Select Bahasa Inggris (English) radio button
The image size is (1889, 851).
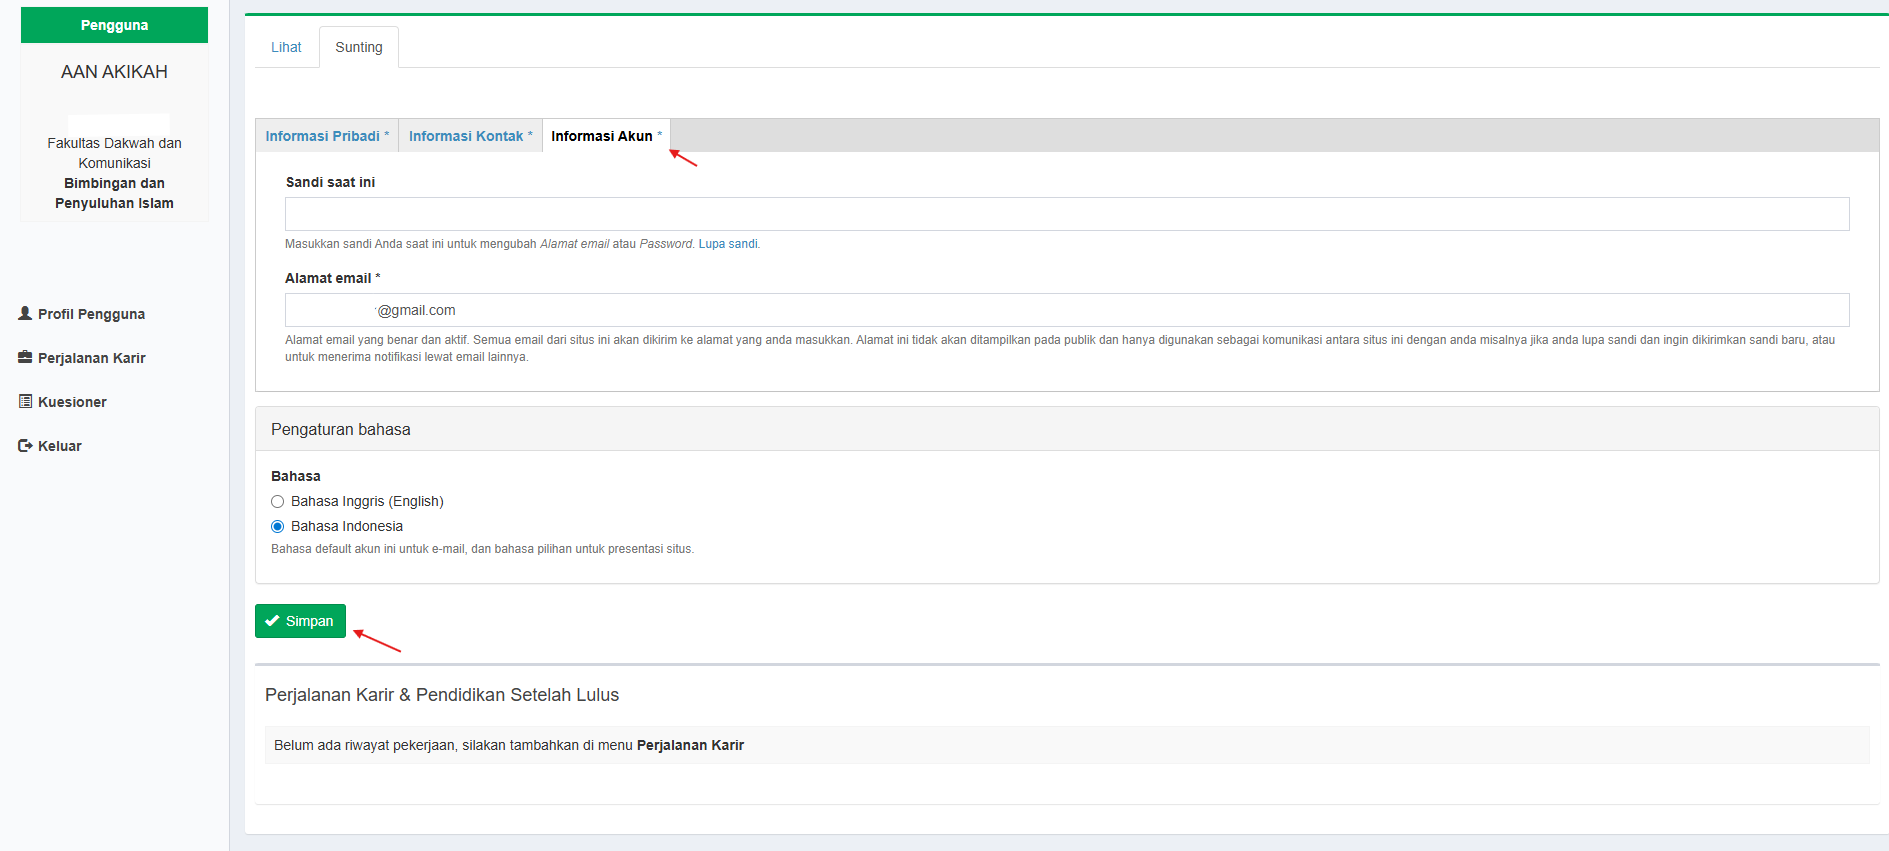[x=278, y=502]
